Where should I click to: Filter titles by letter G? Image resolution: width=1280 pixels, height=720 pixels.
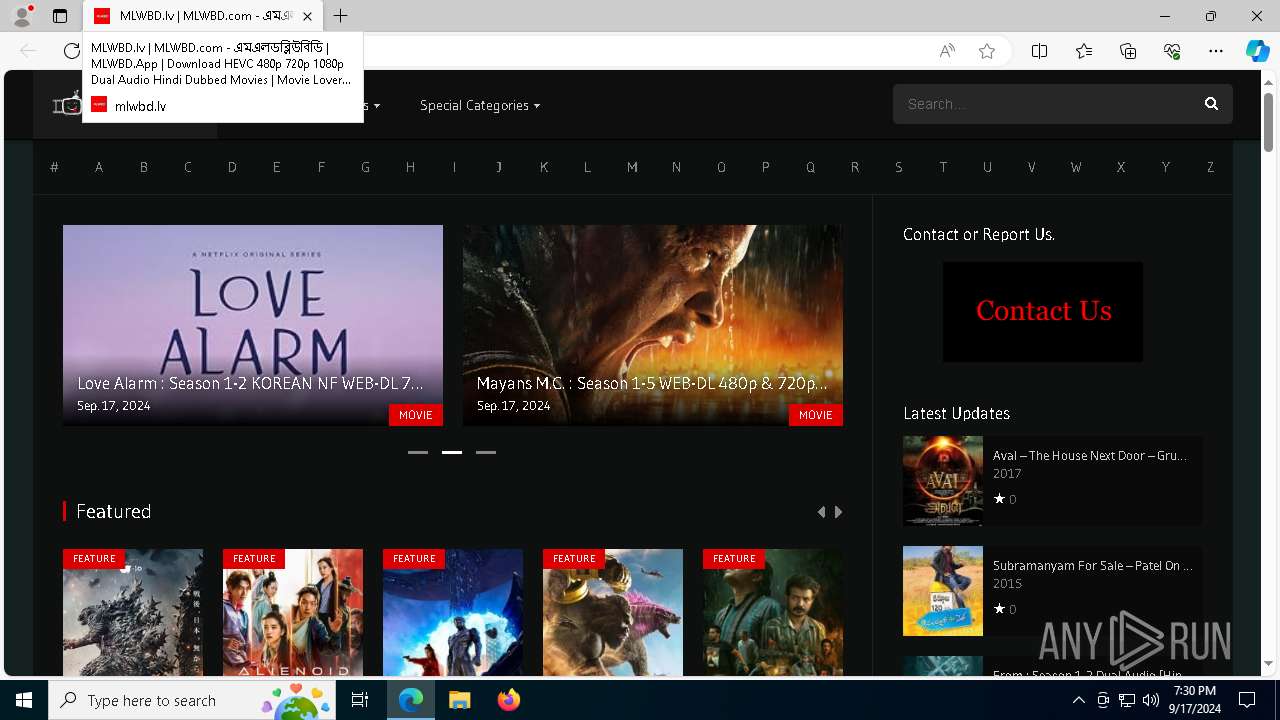[x=365, y=167]
